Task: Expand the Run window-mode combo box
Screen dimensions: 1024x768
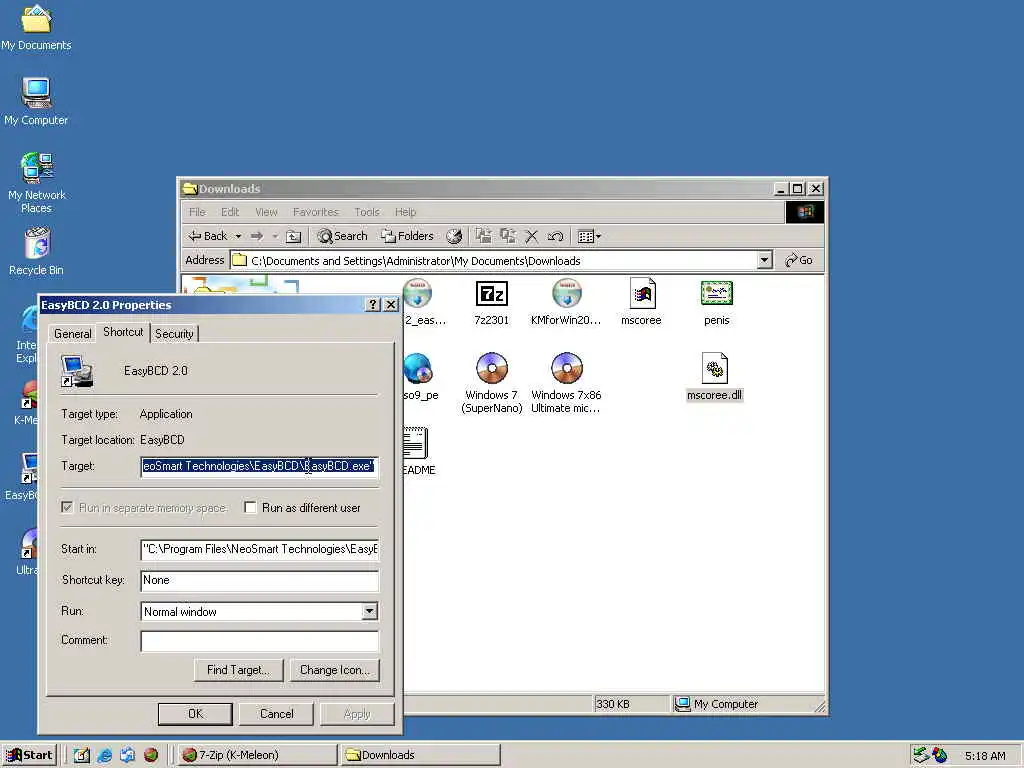Action: 370,612
